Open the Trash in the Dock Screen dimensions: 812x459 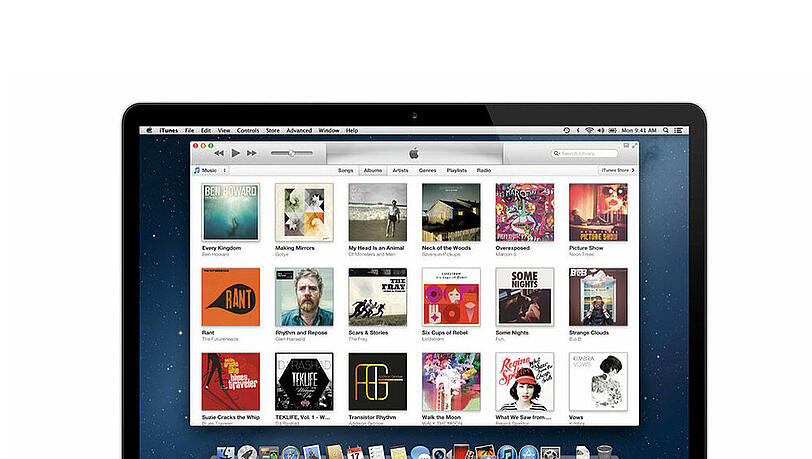click(604, 452)
